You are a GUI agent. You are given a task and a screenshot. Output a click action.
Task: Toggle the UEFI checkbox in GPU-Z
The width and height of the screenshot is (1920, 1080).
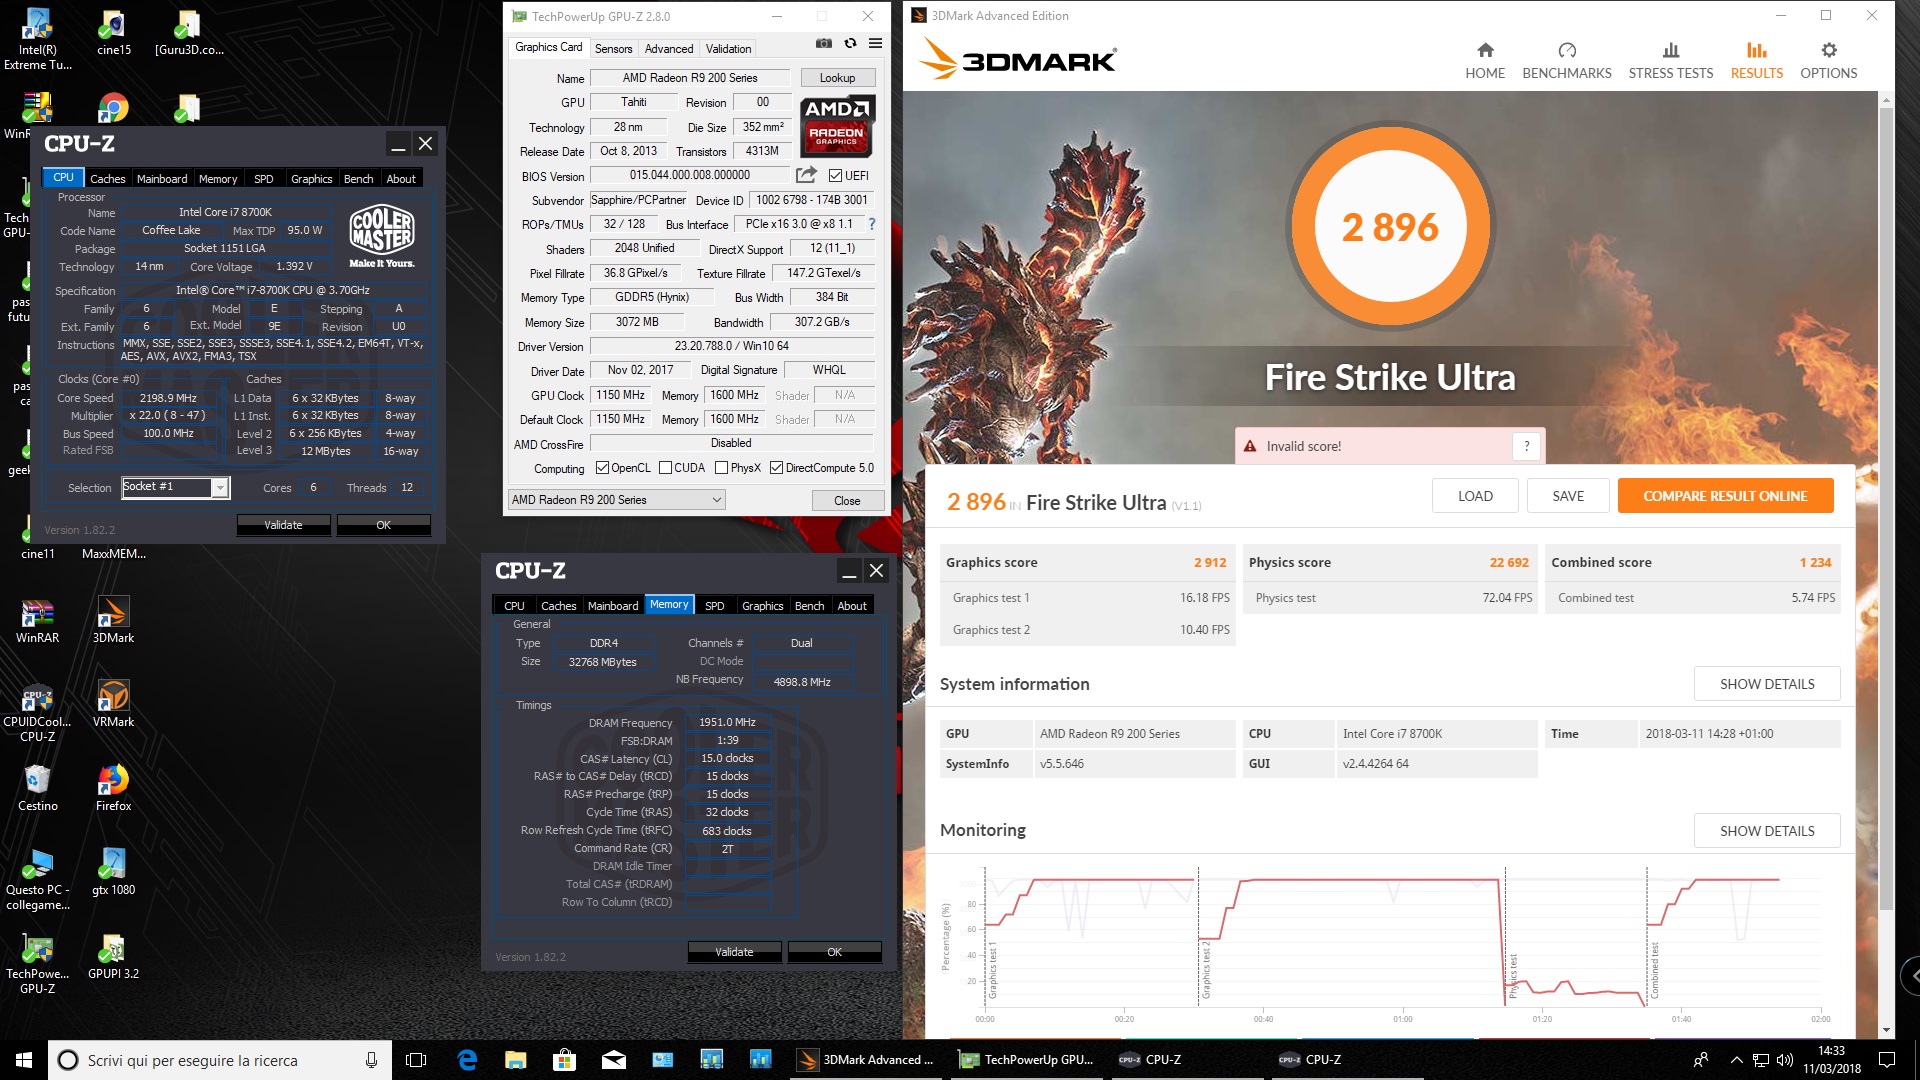point(835,176)
